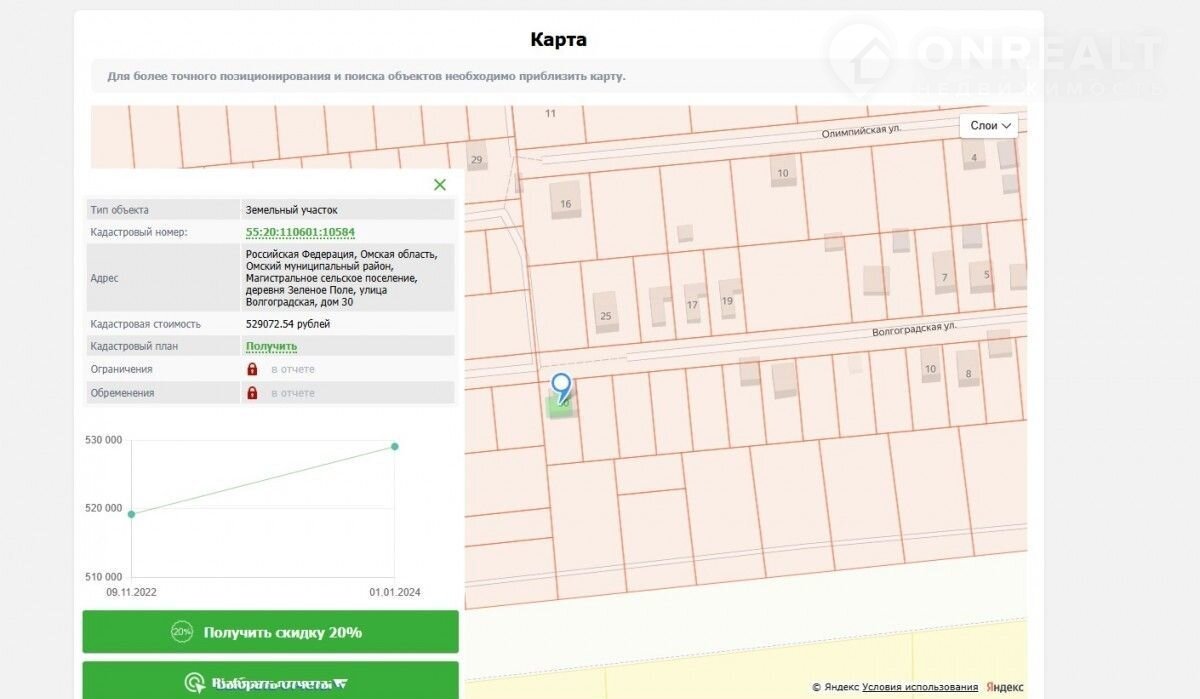Click the ONREALT logo watermark
Screen dimensions: 1200x699
[x=995, y=60]
